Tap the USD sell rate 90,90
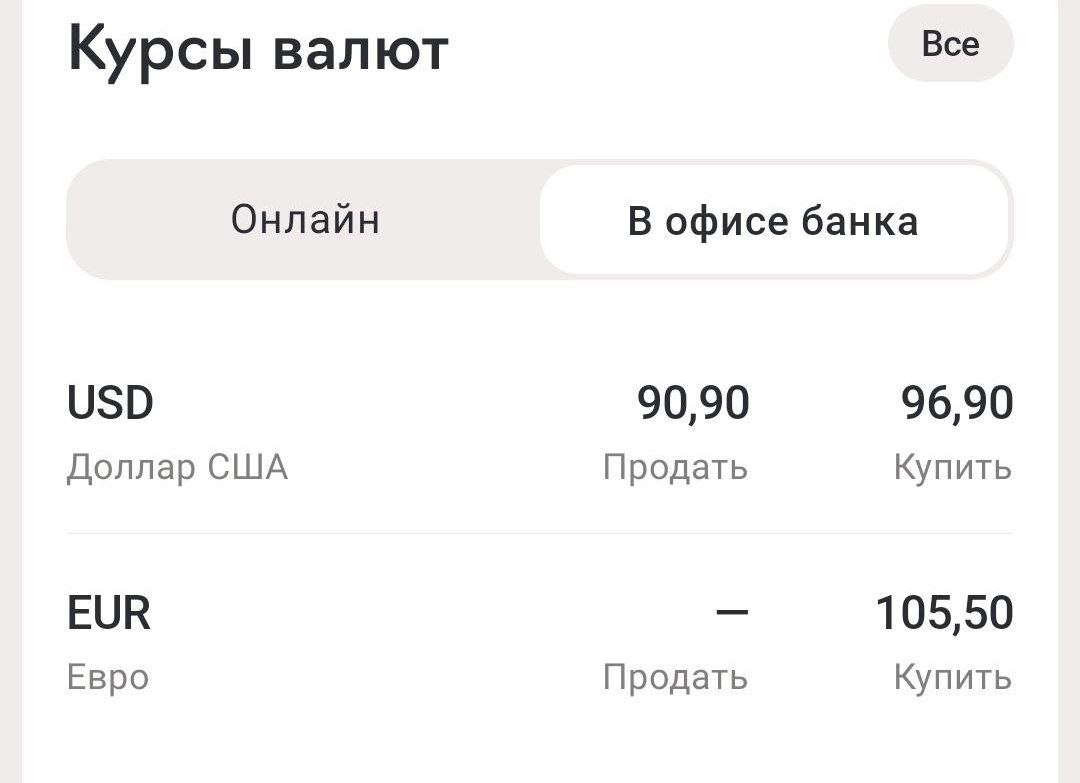1080x783 pixels. [693, 404]
